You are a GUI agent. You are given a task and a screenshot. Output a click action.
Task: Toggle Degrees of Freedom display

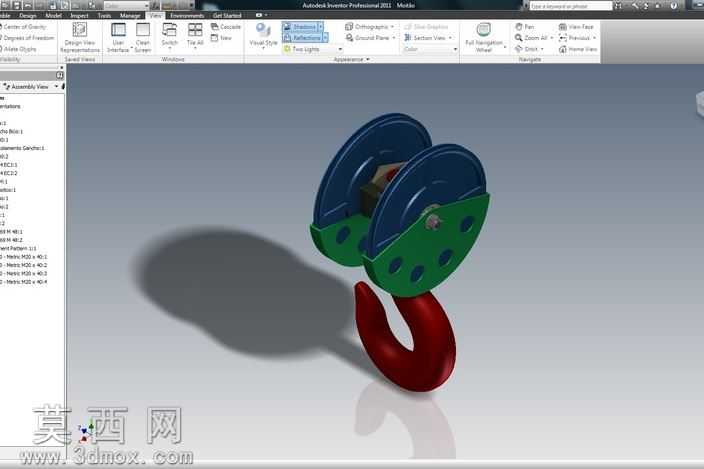27,38
